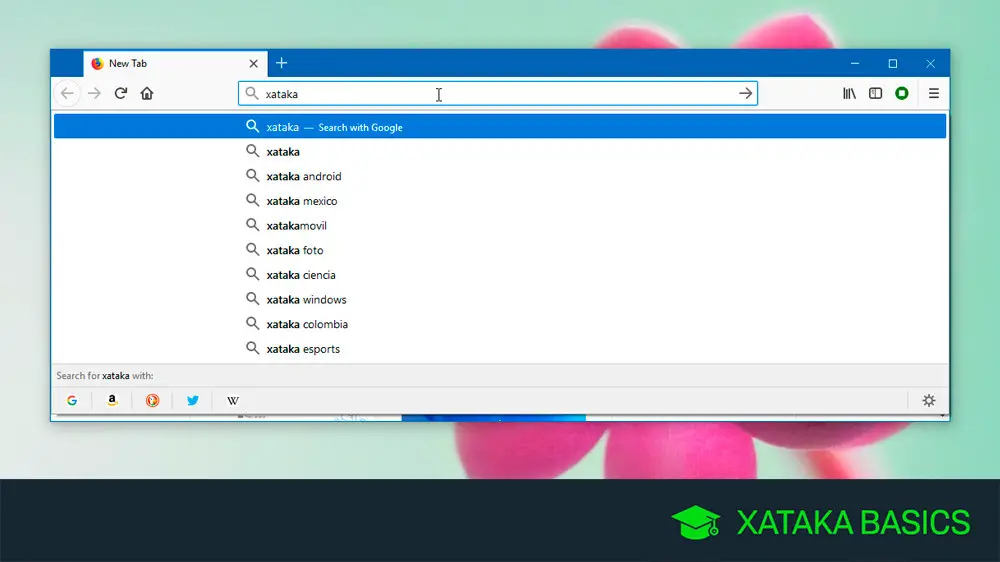Minimize the Firefox window
The height and width of the screenshot is (562, 1000).
point(855,64)
